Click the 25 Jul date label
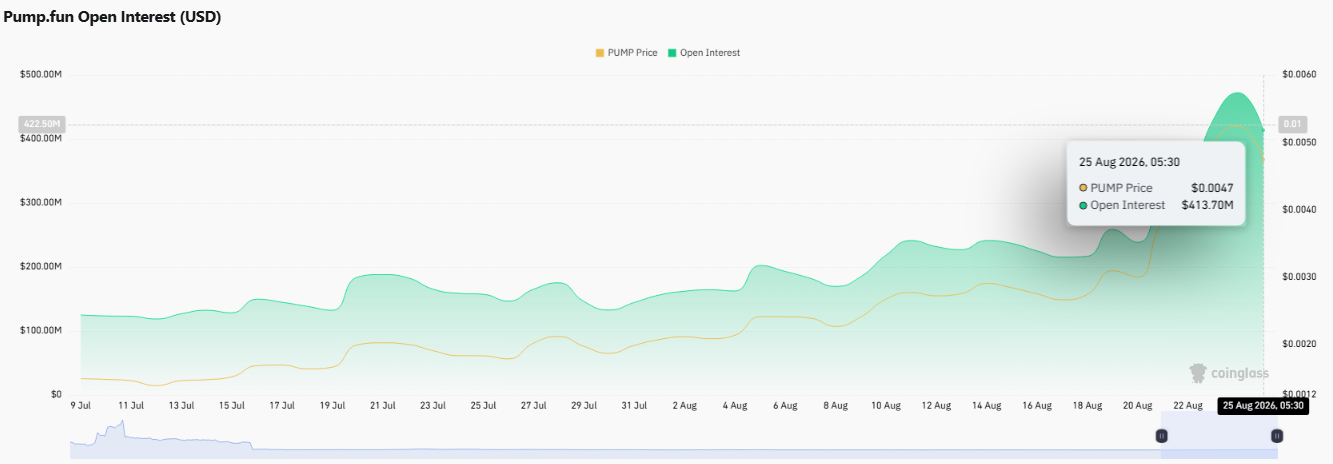The height and width of the screenshot is (464, 1333). point(483,406)
